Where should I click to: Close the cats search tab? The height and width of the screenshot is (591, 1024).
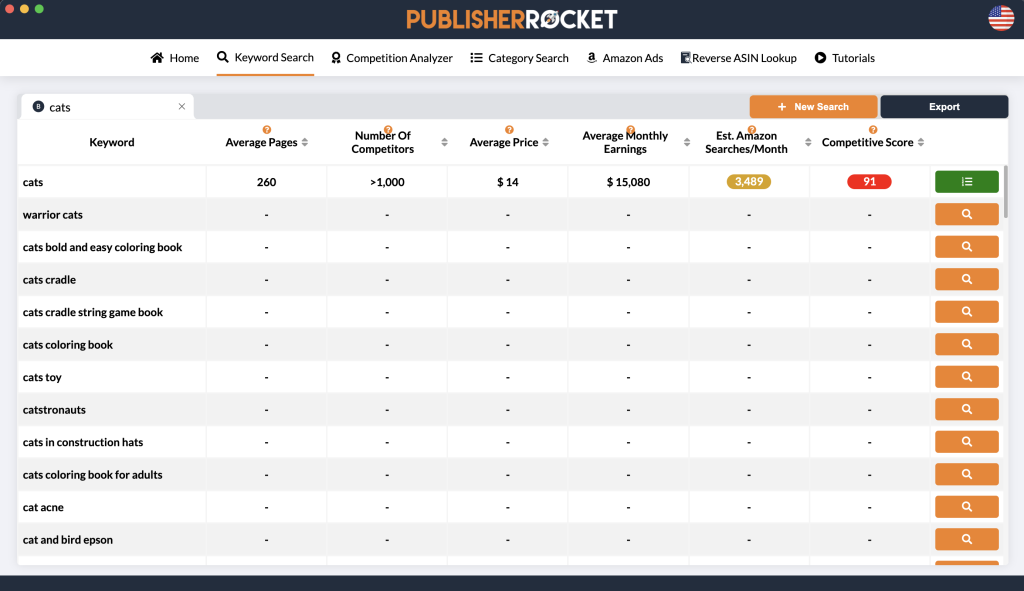[182, 107]
